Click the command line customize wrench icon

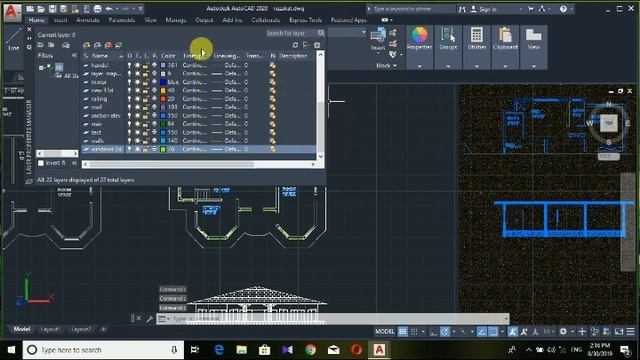pos(150,318)
